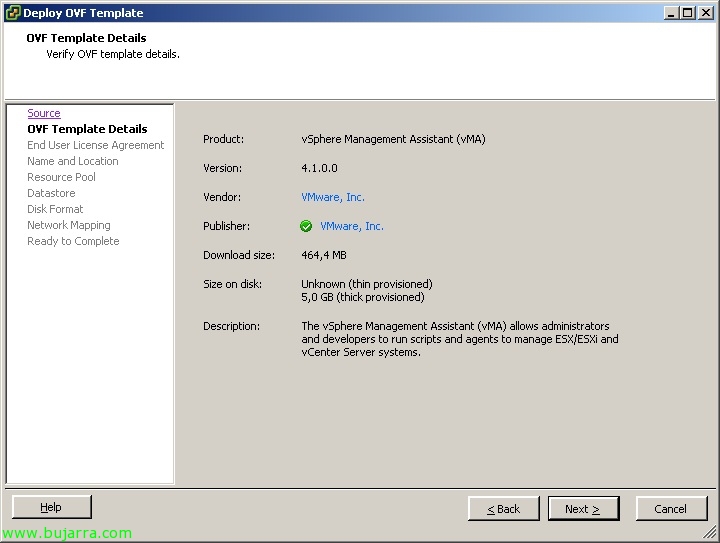
Task: Select the Datastore wizard step
Action: 51,193
